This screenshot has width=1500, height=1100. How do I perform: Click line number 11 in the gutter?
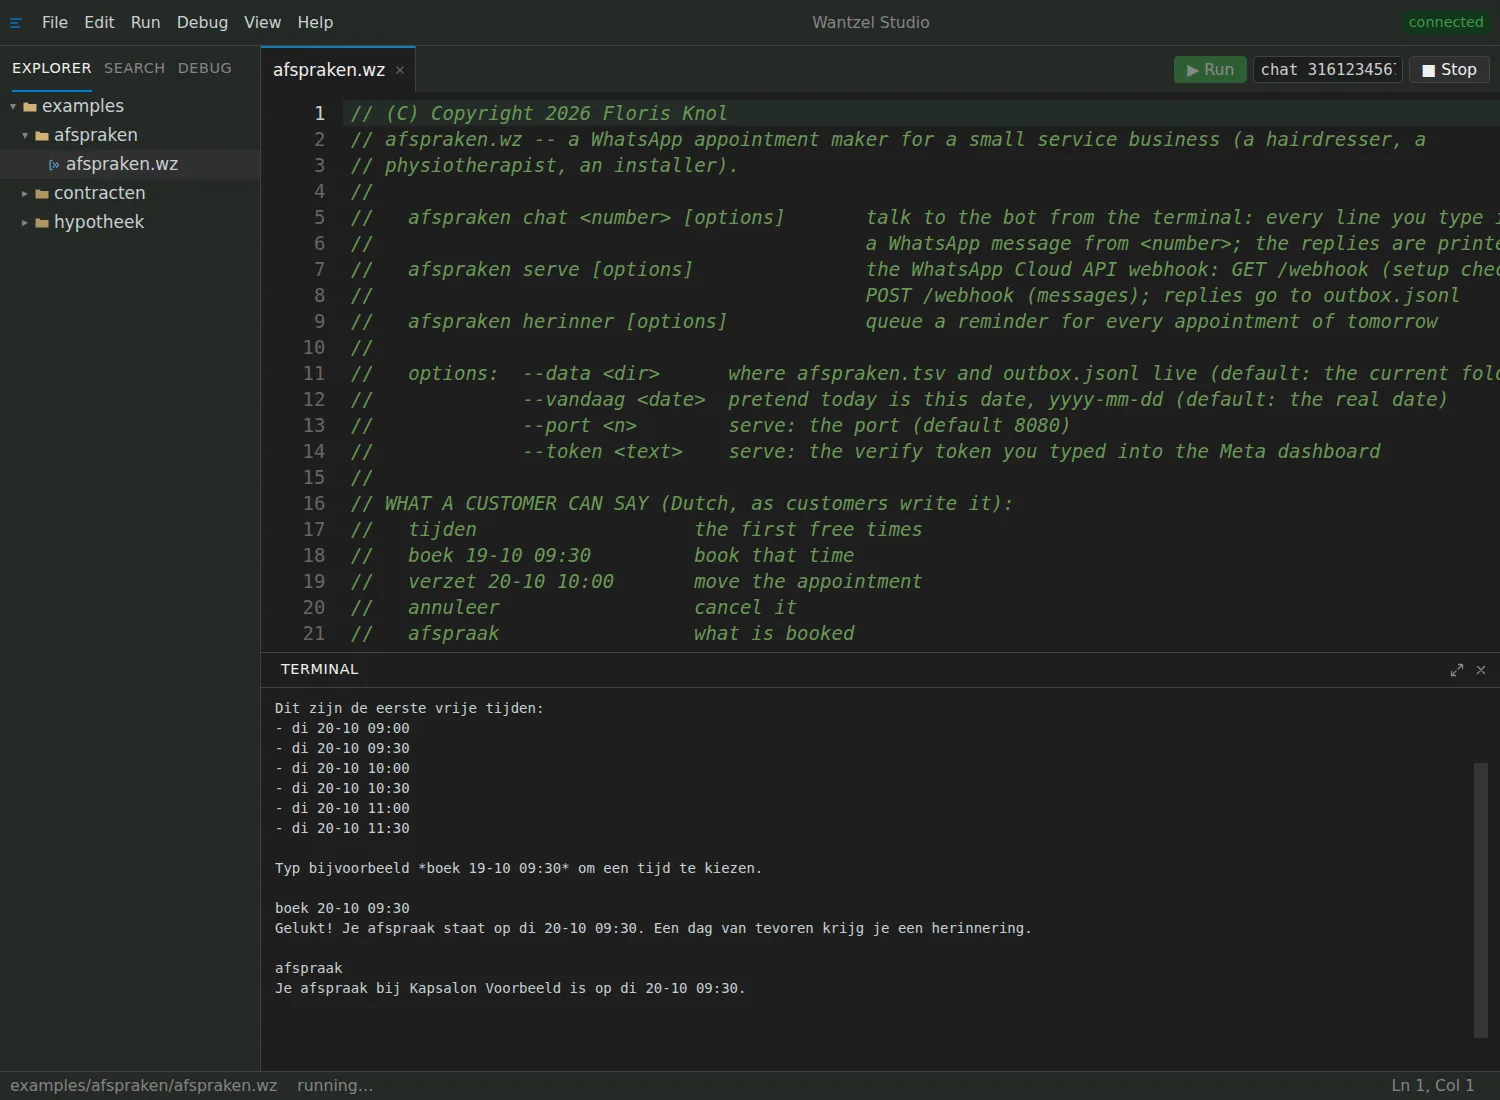click(x=314, y=374)
